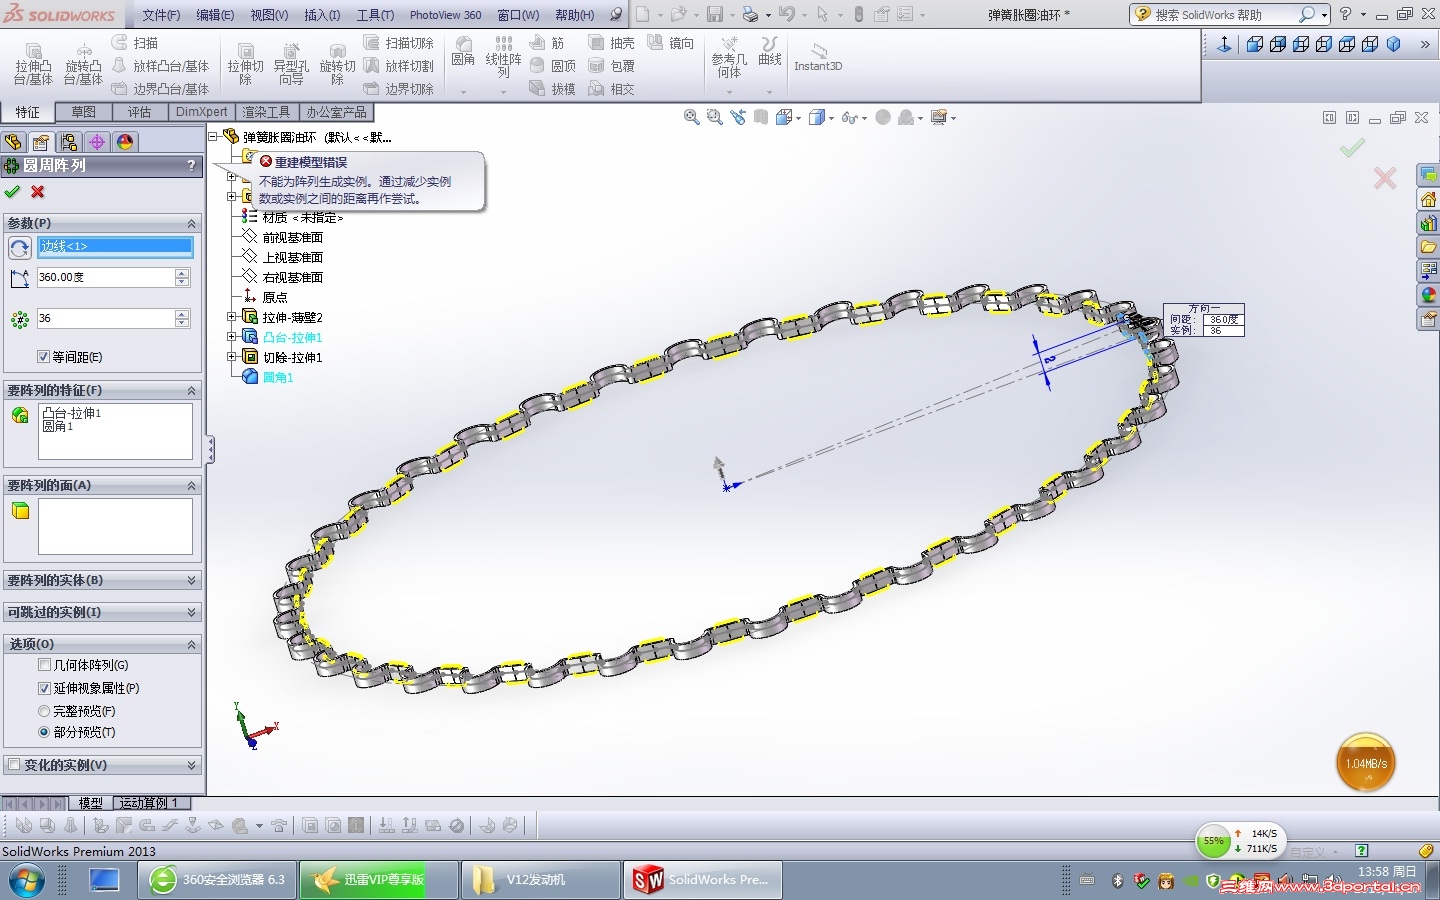Open 迅雷VIP尊享版 from the taskbar
The height and width of the screenshot is (900, 1440).
click(379, 880)
